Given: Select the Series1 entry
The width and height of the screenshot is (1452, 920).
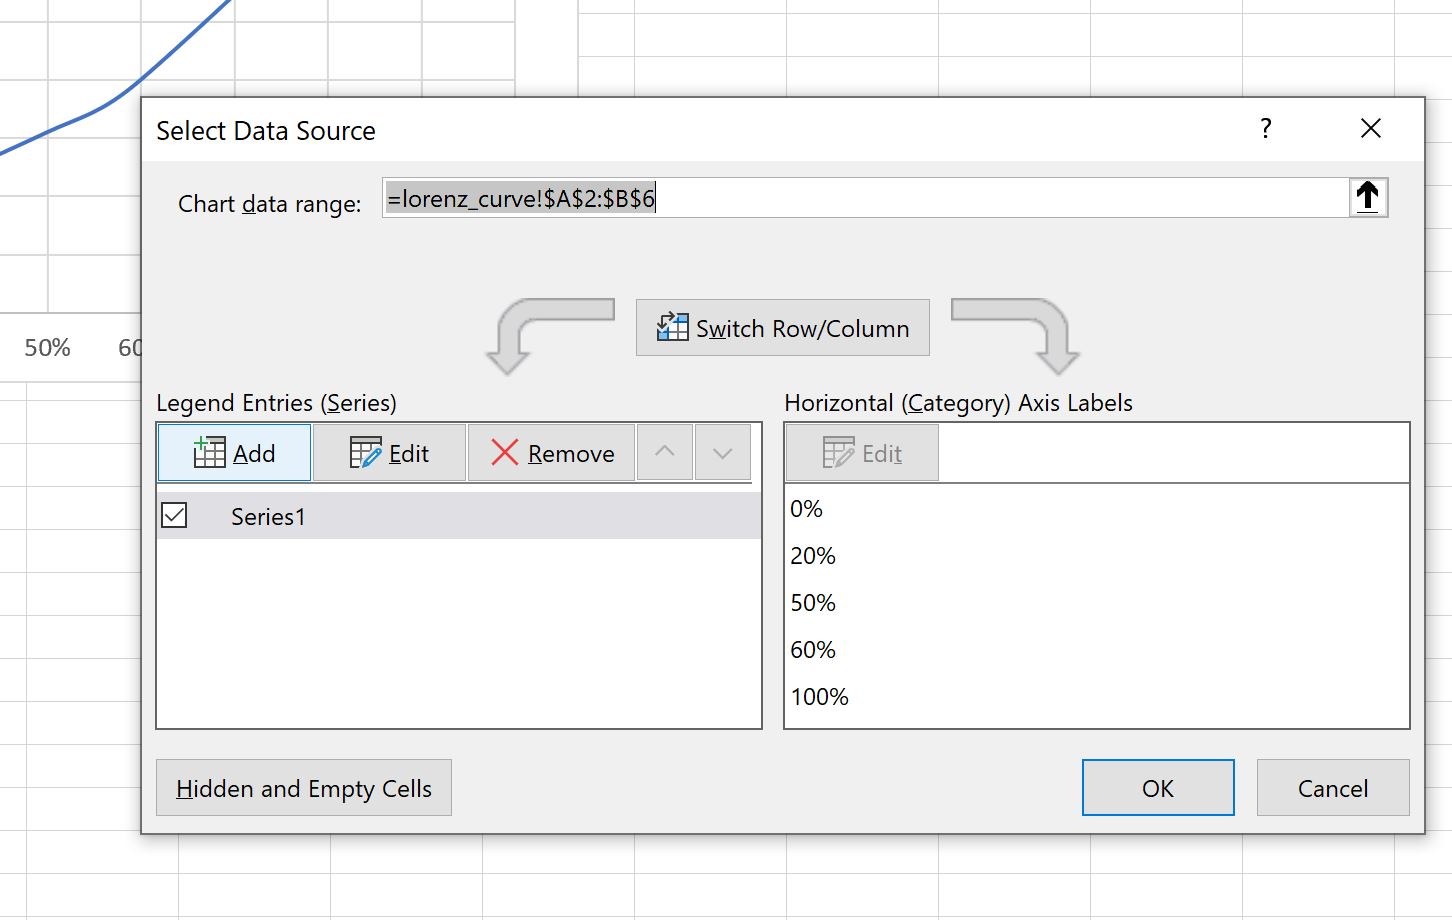Looking at the screenshot, I should tap(459, 516).
